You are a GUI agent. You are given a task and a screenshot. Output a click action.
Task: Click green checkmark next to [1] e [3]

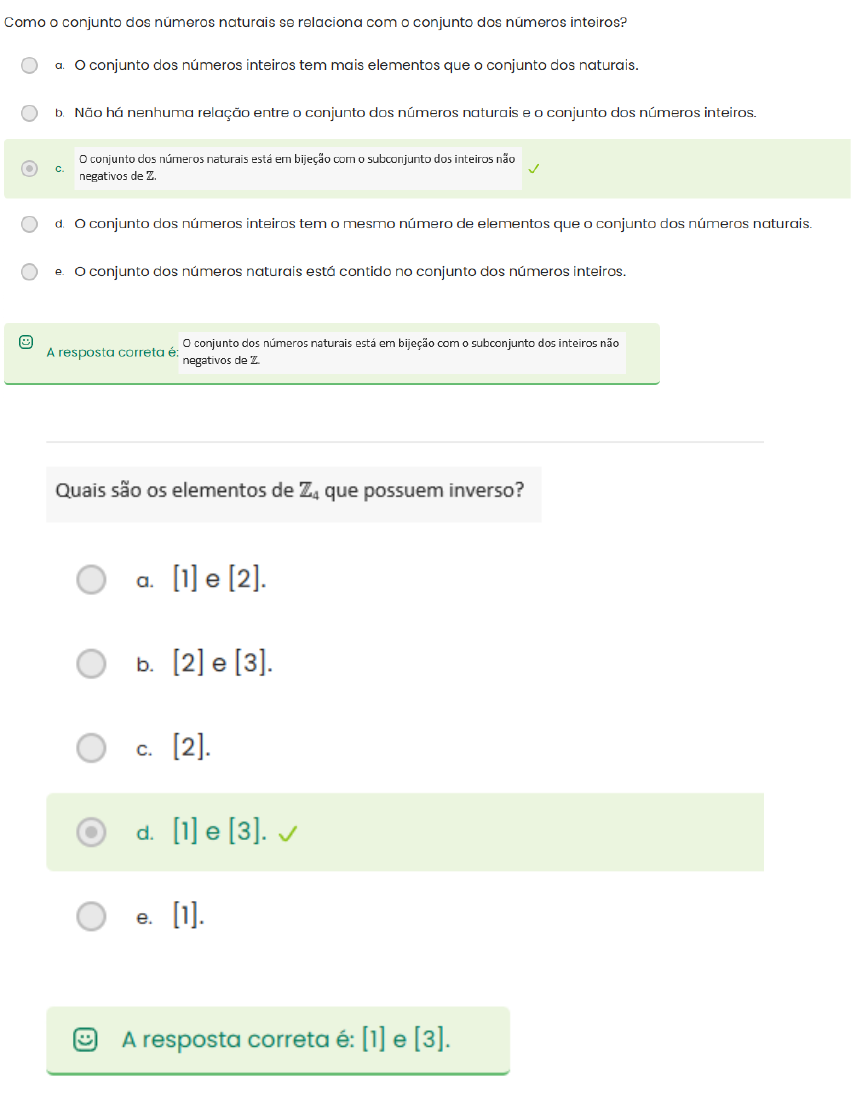coord(287,832)
